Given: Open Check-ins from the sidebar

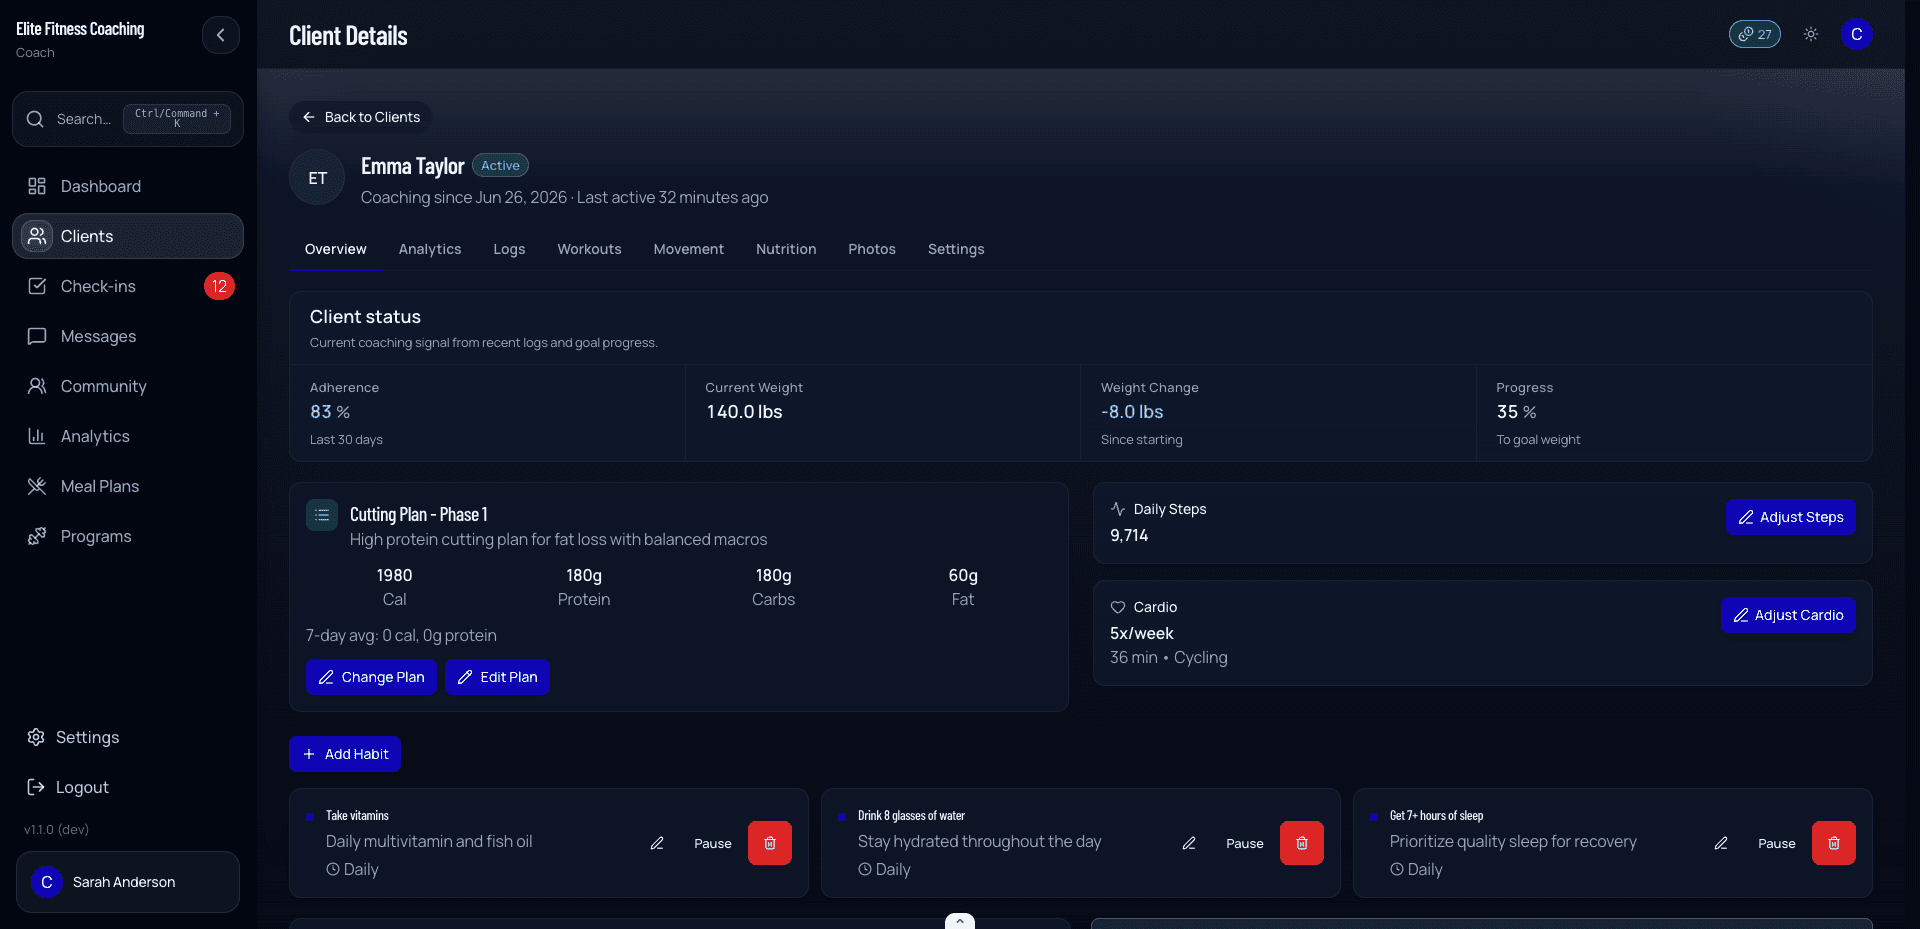Looking at the screenshot, I should [x=128, y=286].
